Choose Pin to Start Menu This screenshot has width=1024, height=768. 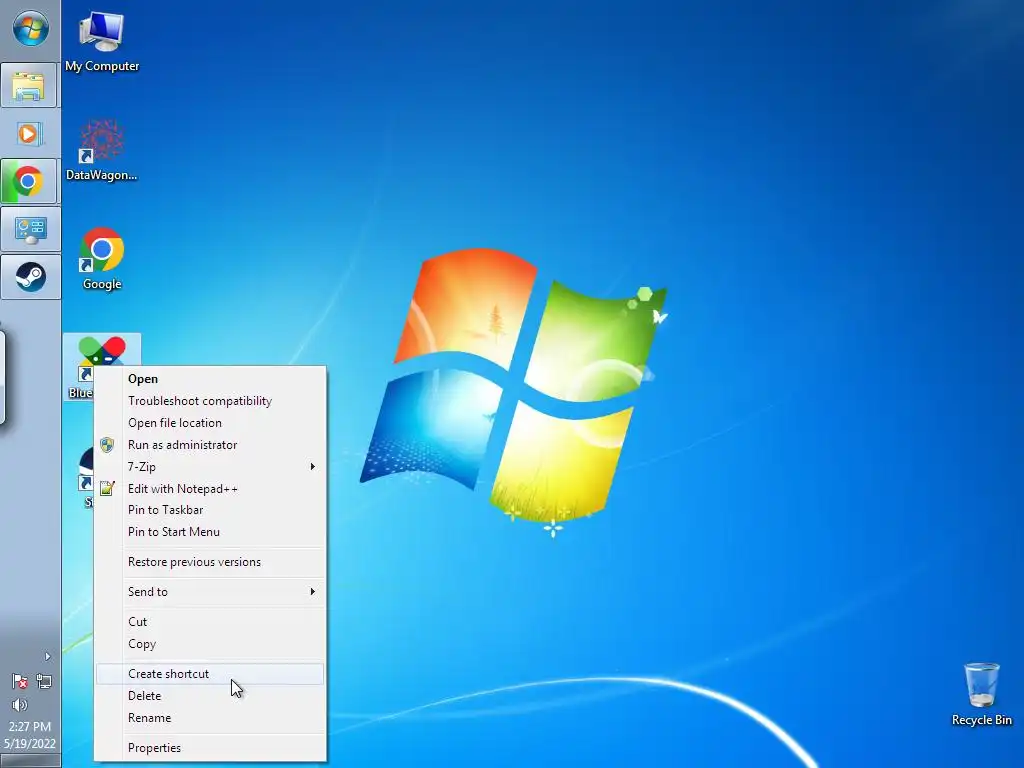[x=210, y=532]
